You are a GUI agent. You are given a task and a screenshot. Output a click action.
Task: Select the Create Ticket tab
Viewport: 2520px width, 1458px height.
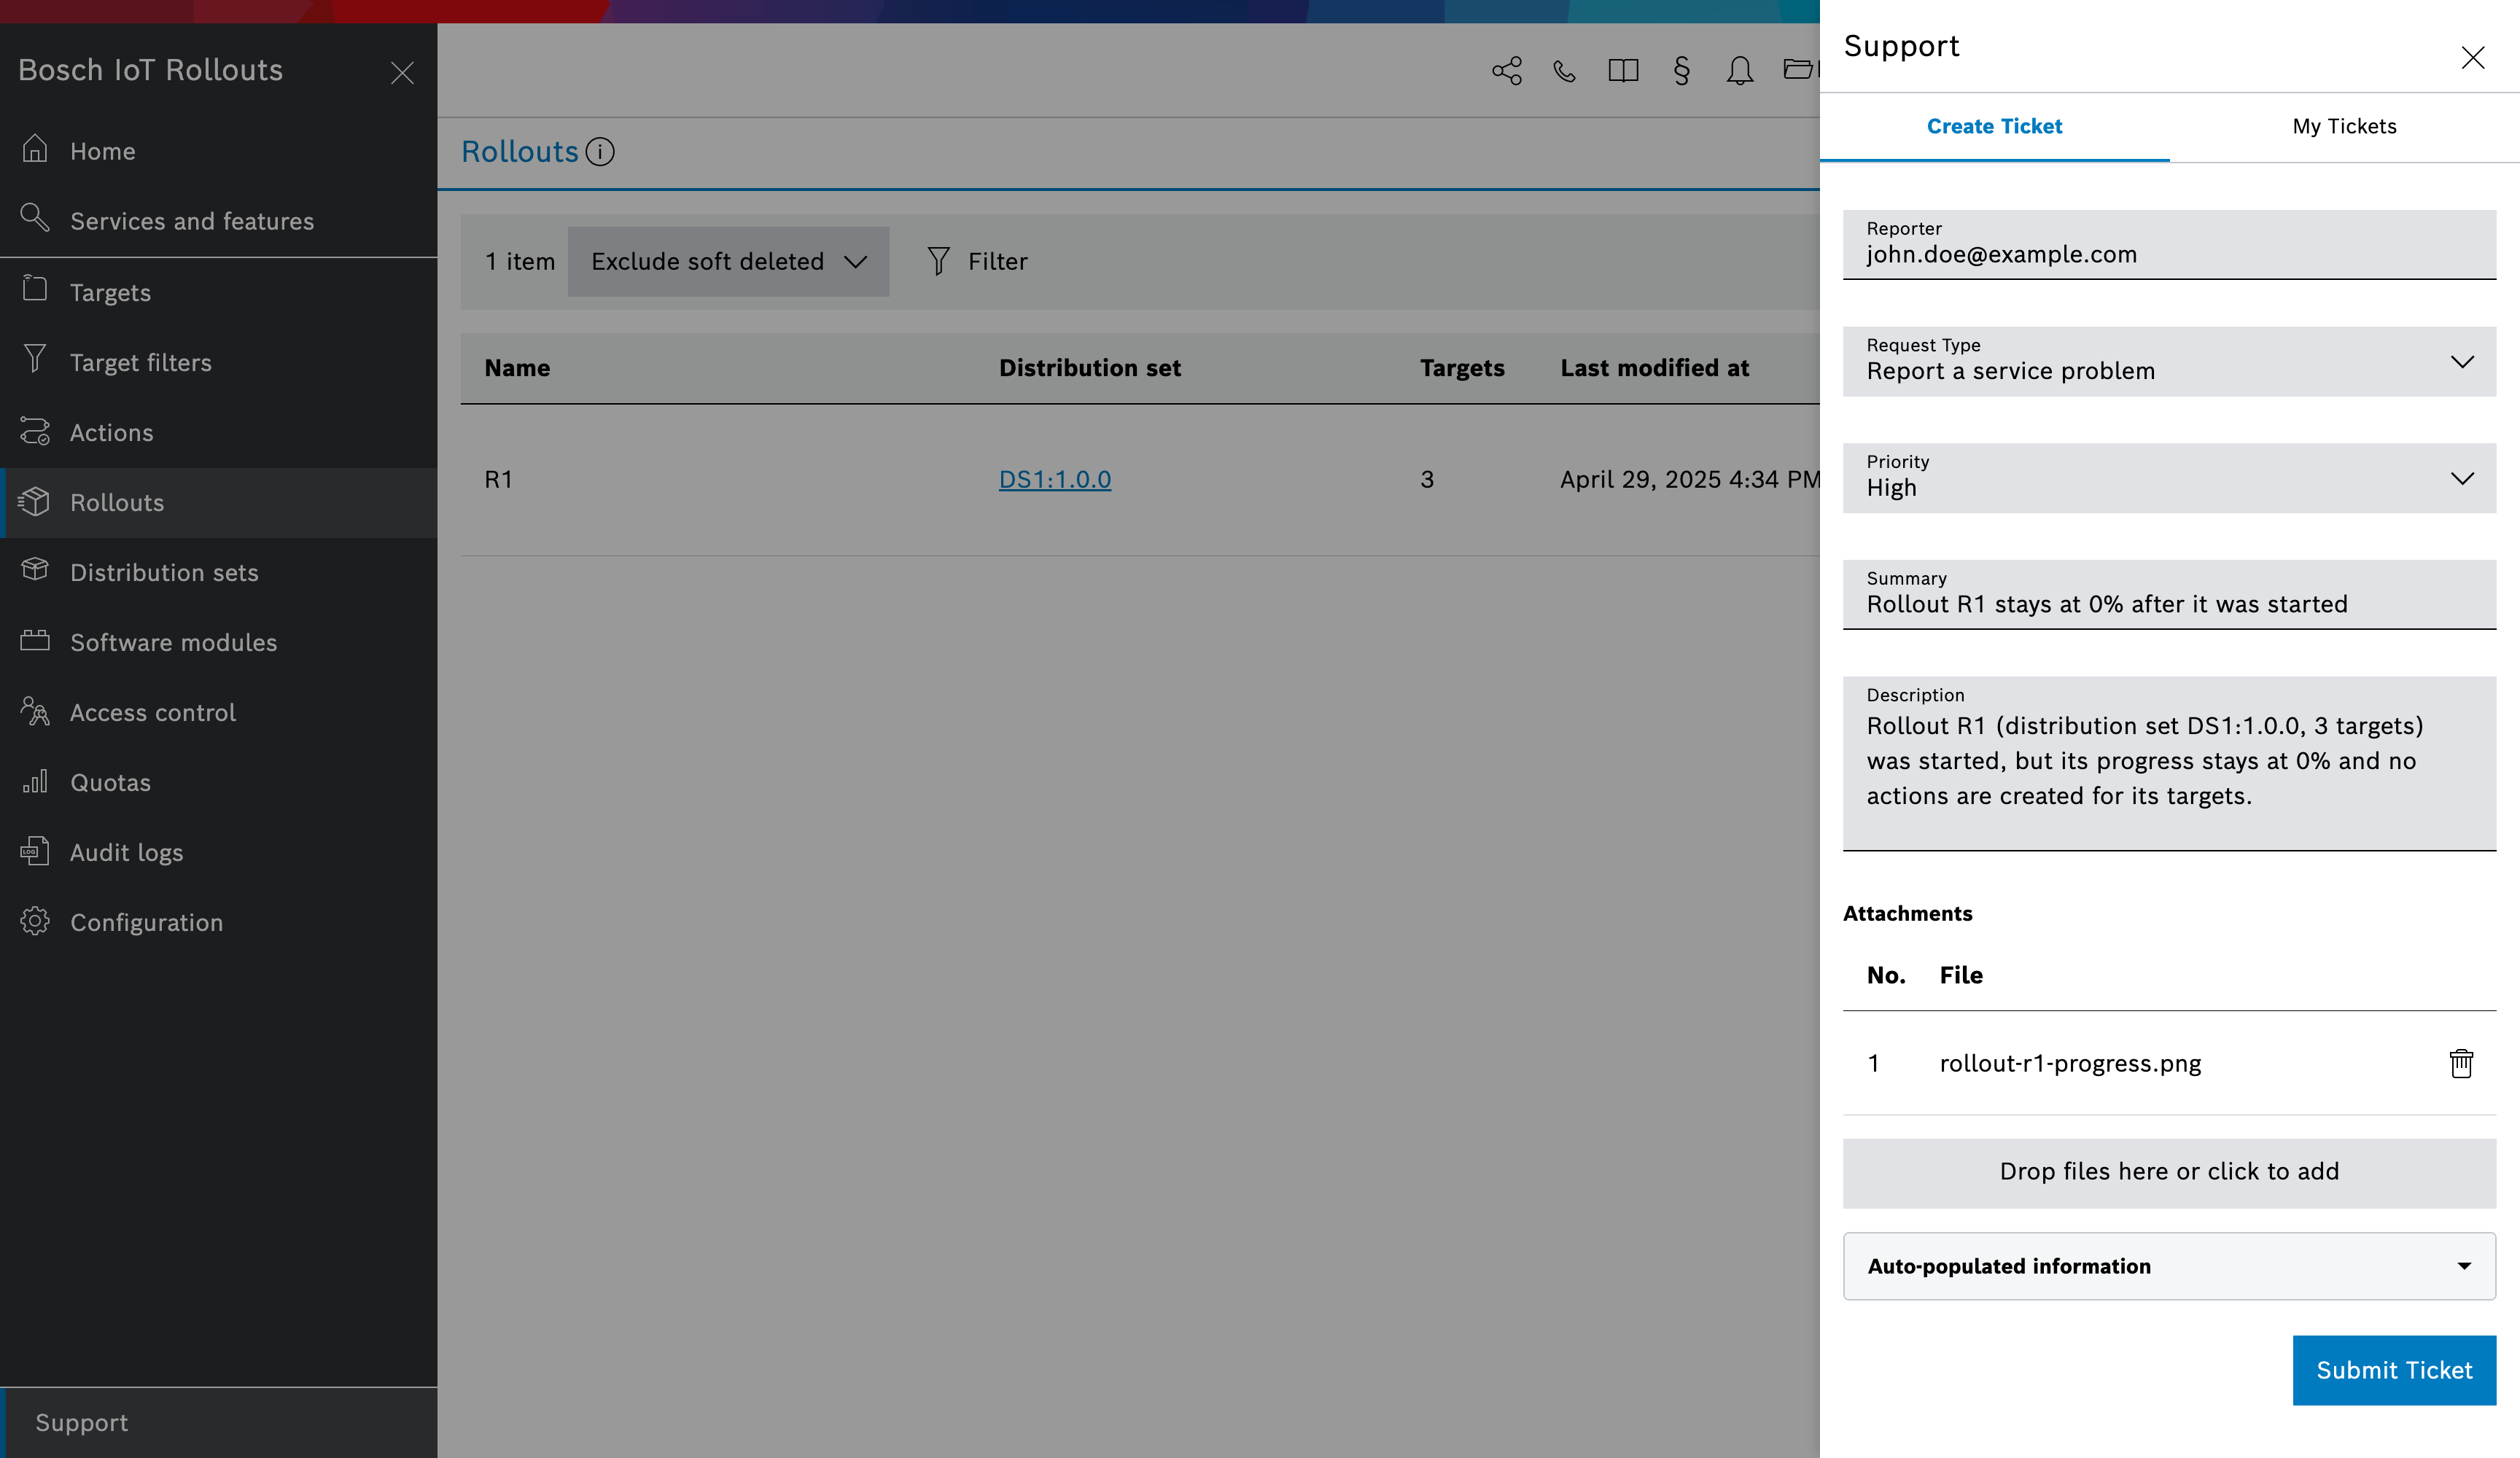coord(1994,126)
